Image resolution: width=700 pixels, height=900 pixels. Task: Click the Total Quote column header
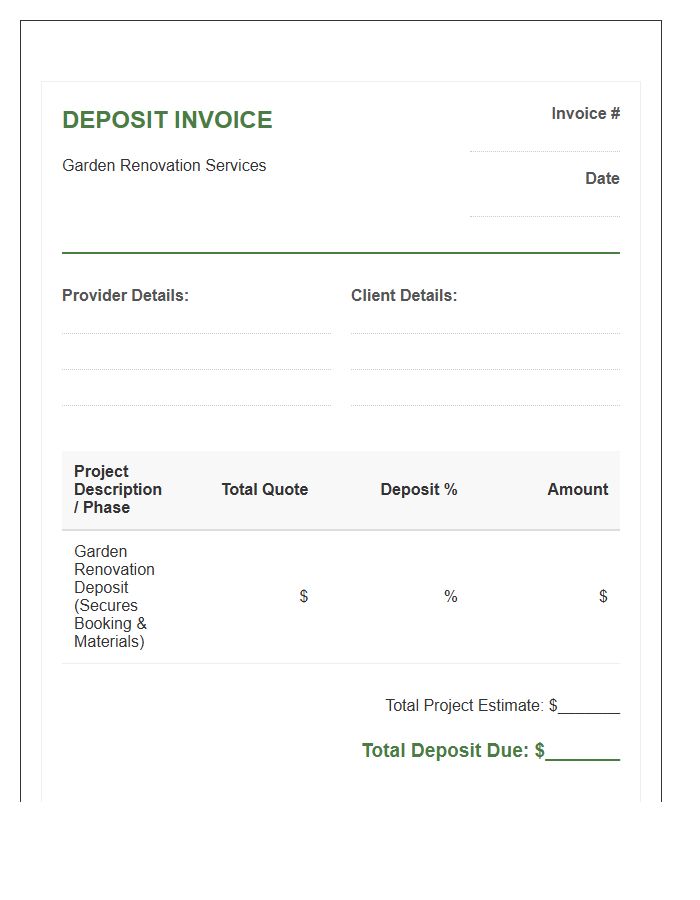pos(265,490)
